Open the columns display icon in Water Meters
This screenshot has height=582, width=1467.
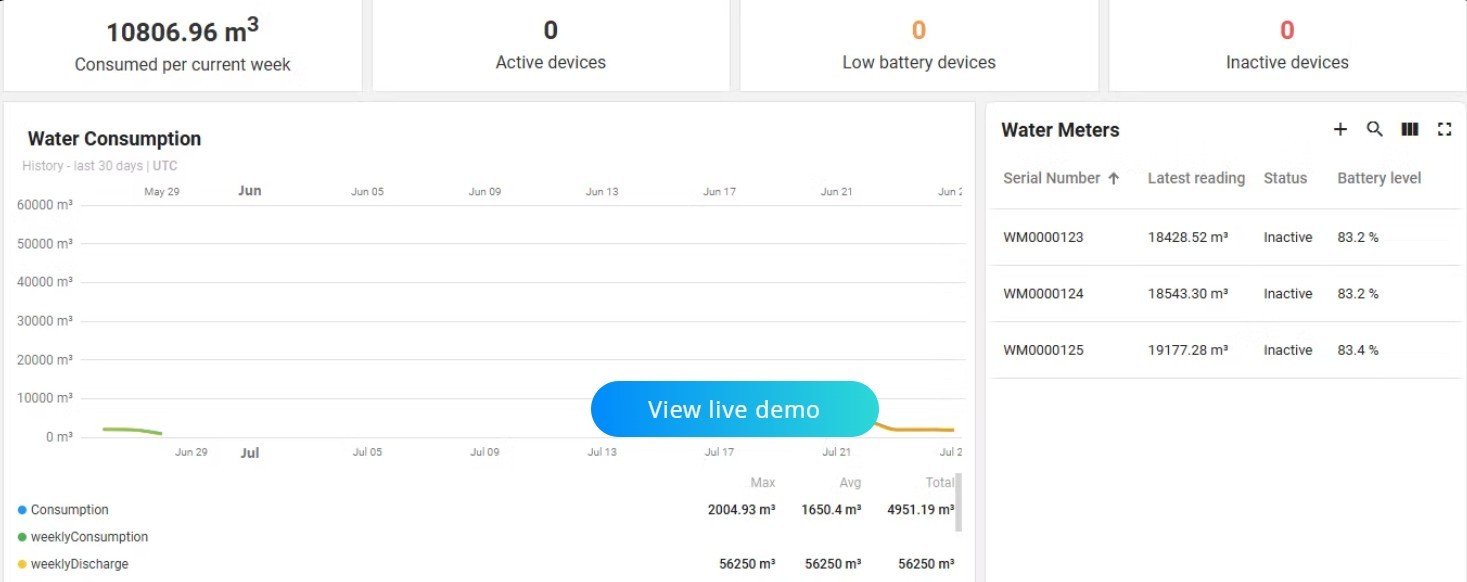(1410, 129)
